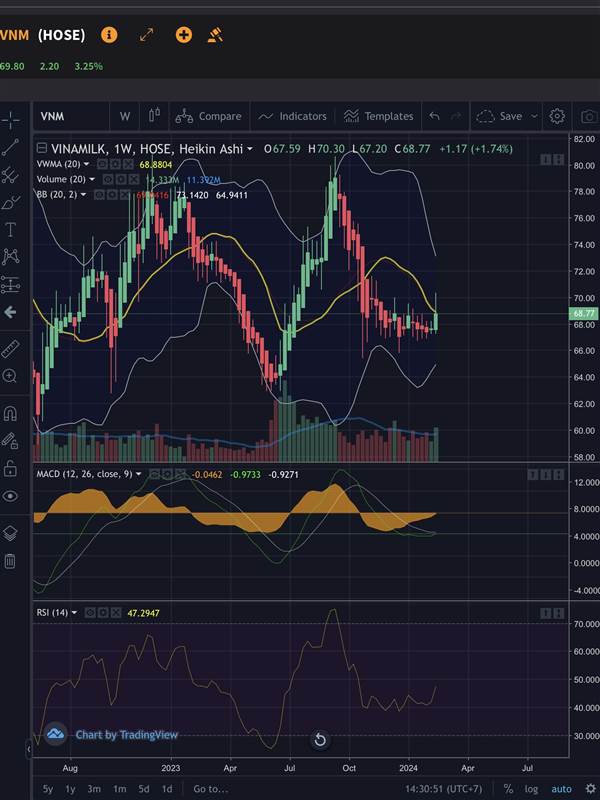Open the Volume (20) dropdown arrow

(x=92, y=179)
